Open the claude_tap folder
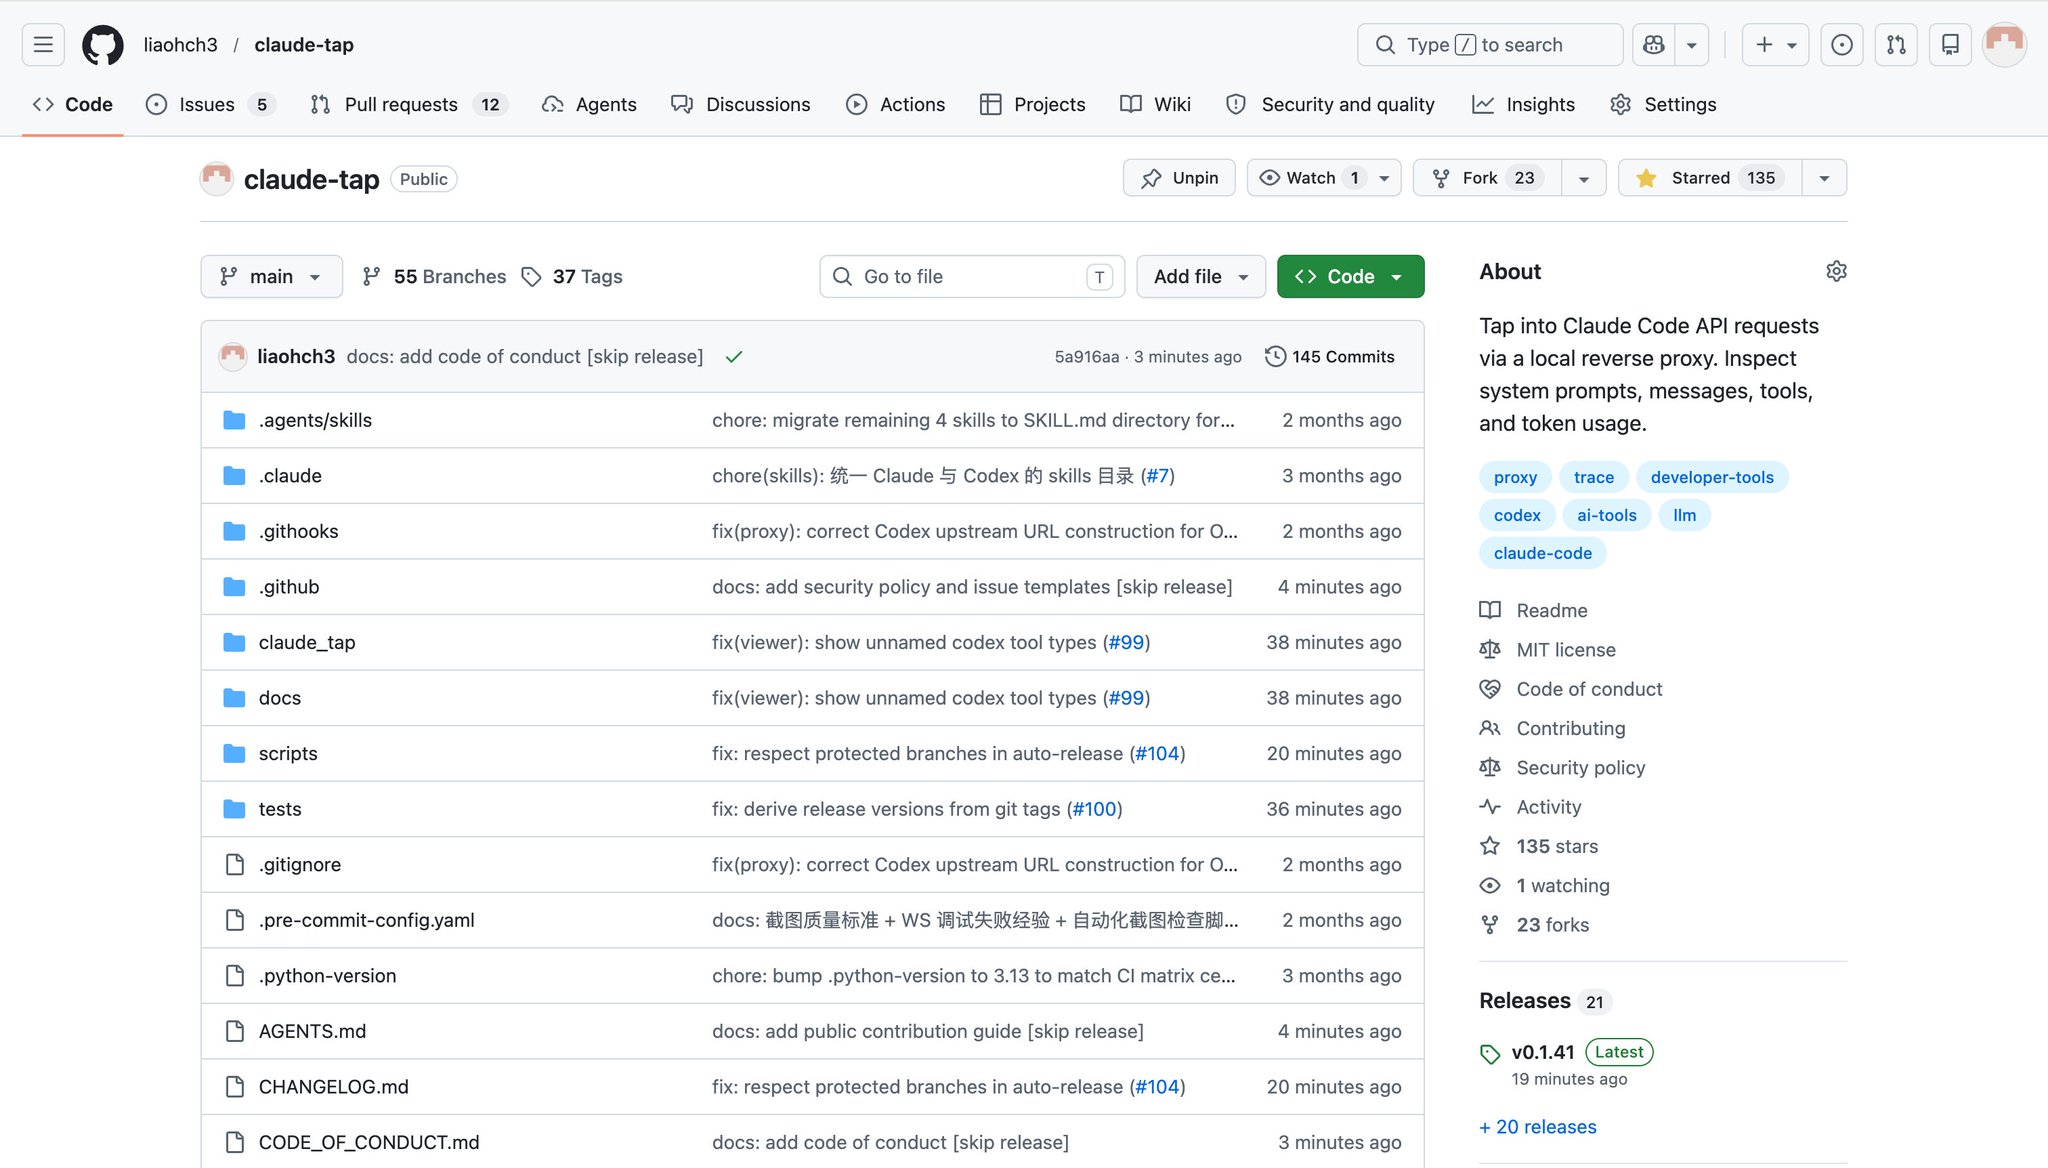 (307, 642)
